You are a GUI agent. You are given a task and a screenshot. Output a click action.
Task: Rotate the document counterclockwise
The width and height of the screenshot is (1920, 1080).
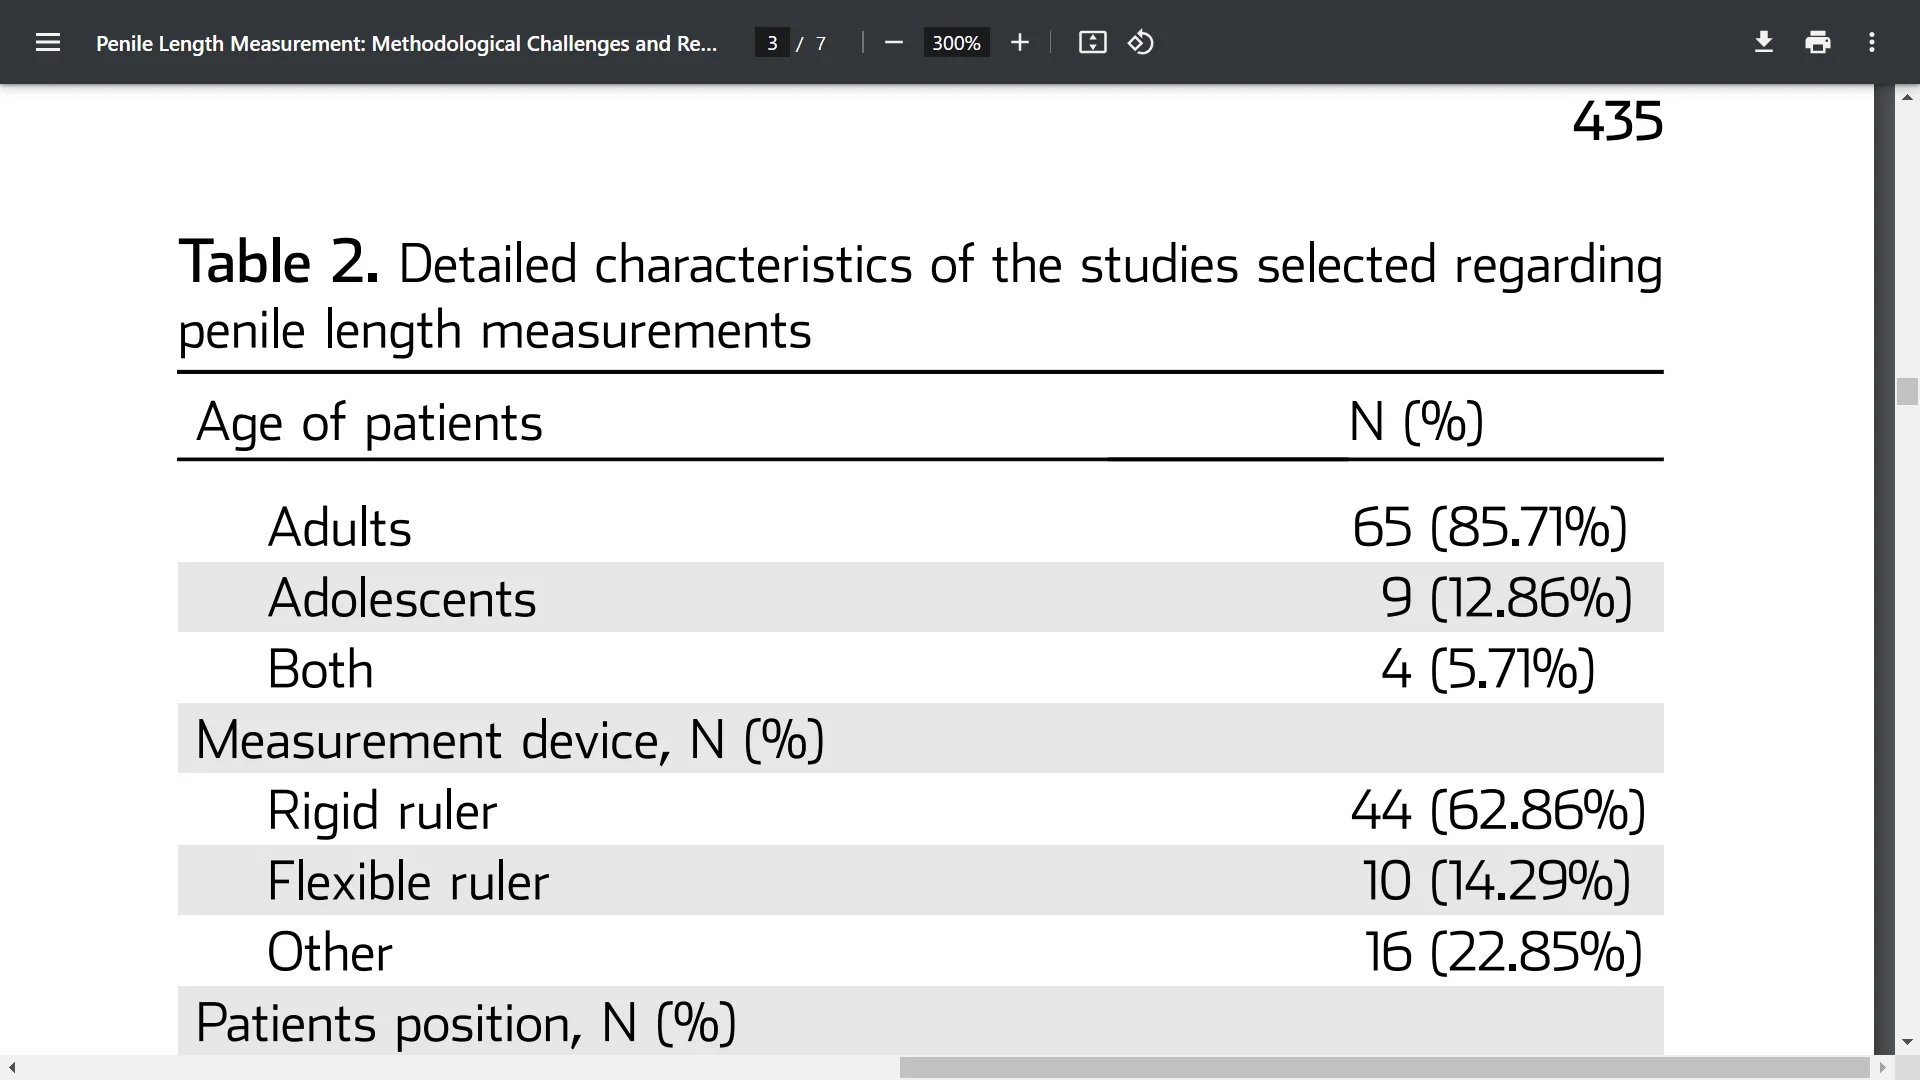1141,42
